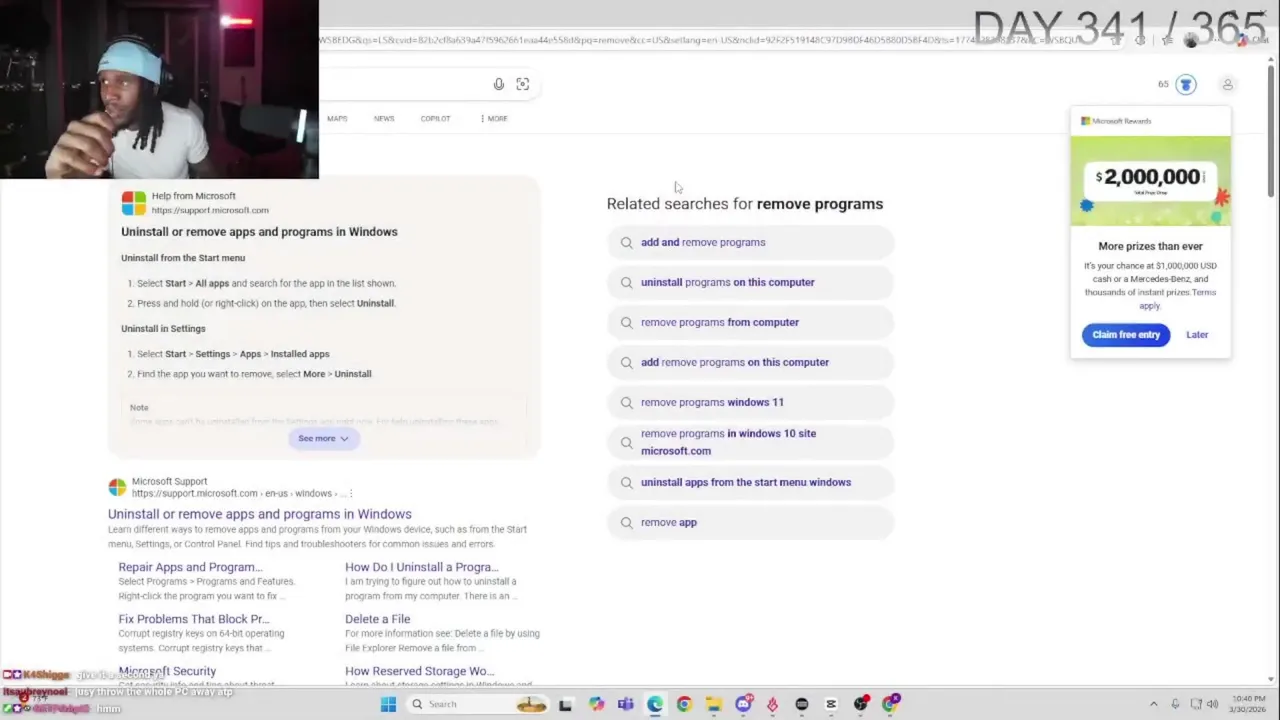
Task: Launch Copilot from the taskbar
Action: tap(596, 704)
